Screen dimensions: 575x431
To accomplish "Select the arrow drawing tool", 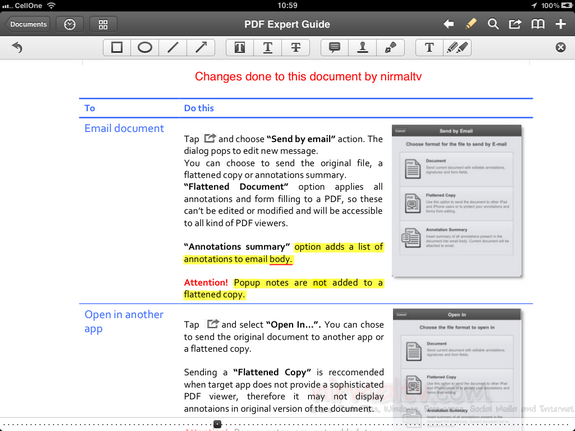I will [x=201, y=48].
